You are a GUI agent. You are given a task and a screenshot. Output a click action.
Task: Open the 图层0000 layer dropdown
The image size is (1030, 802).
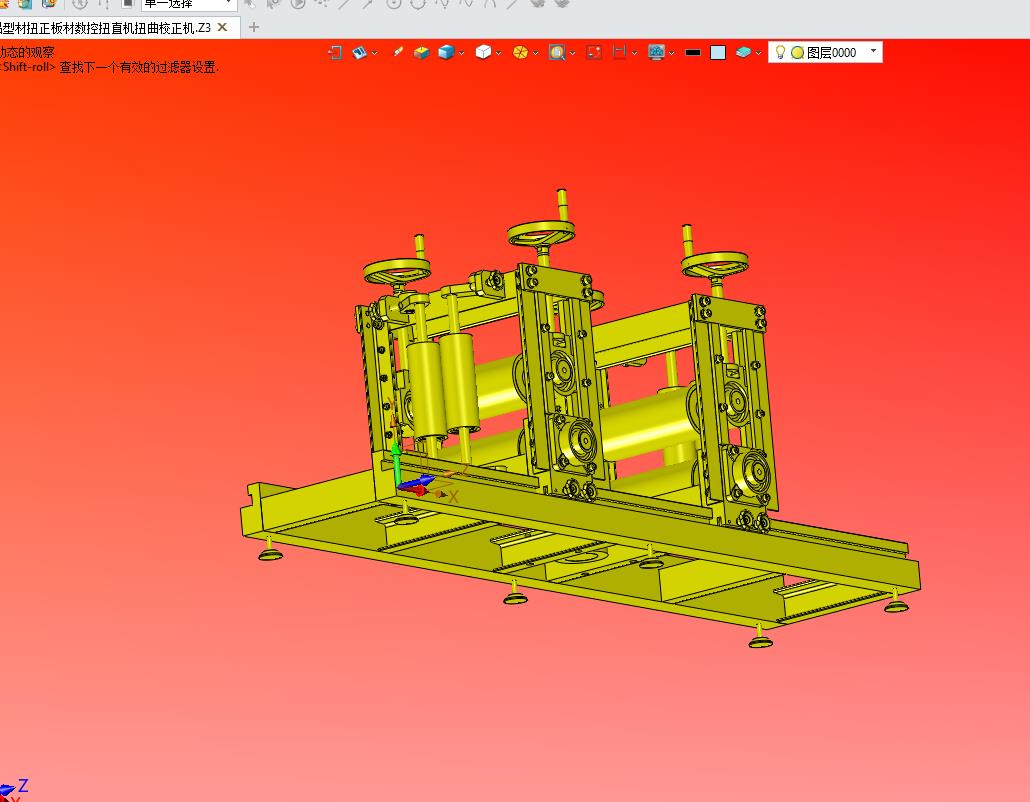(873, 50)
